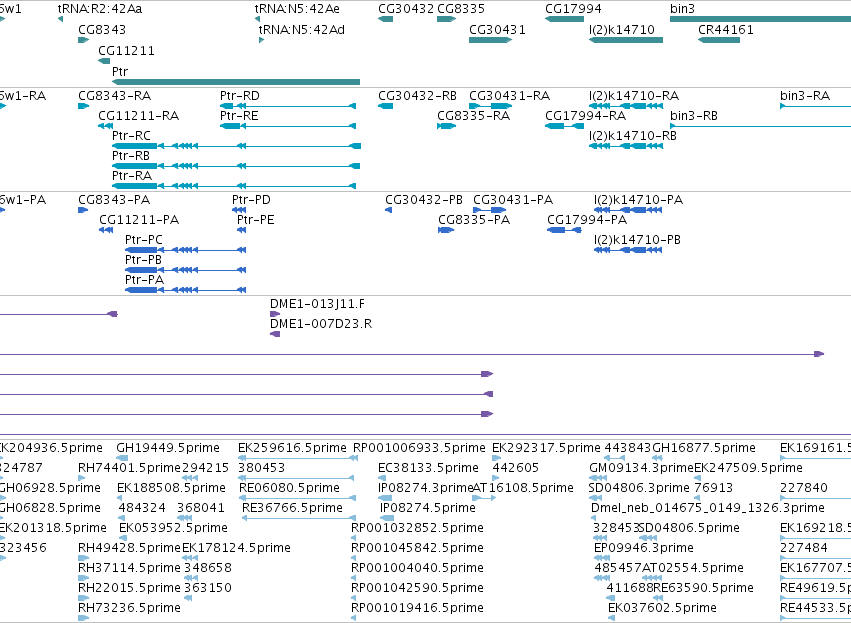This screenshot has height=623, width=851.
Task: Select the long Ptr gene bar
Action: click(x=236, y=82)
